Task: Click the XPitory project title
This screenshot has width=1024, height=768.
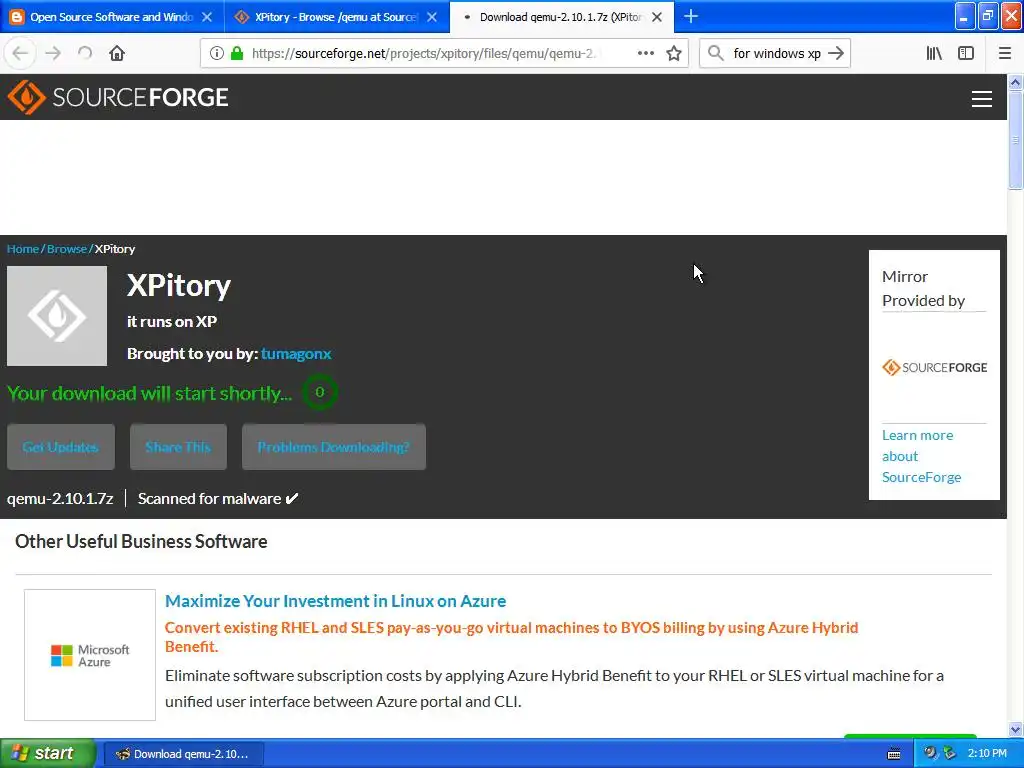Action: (x=178, y=285)
